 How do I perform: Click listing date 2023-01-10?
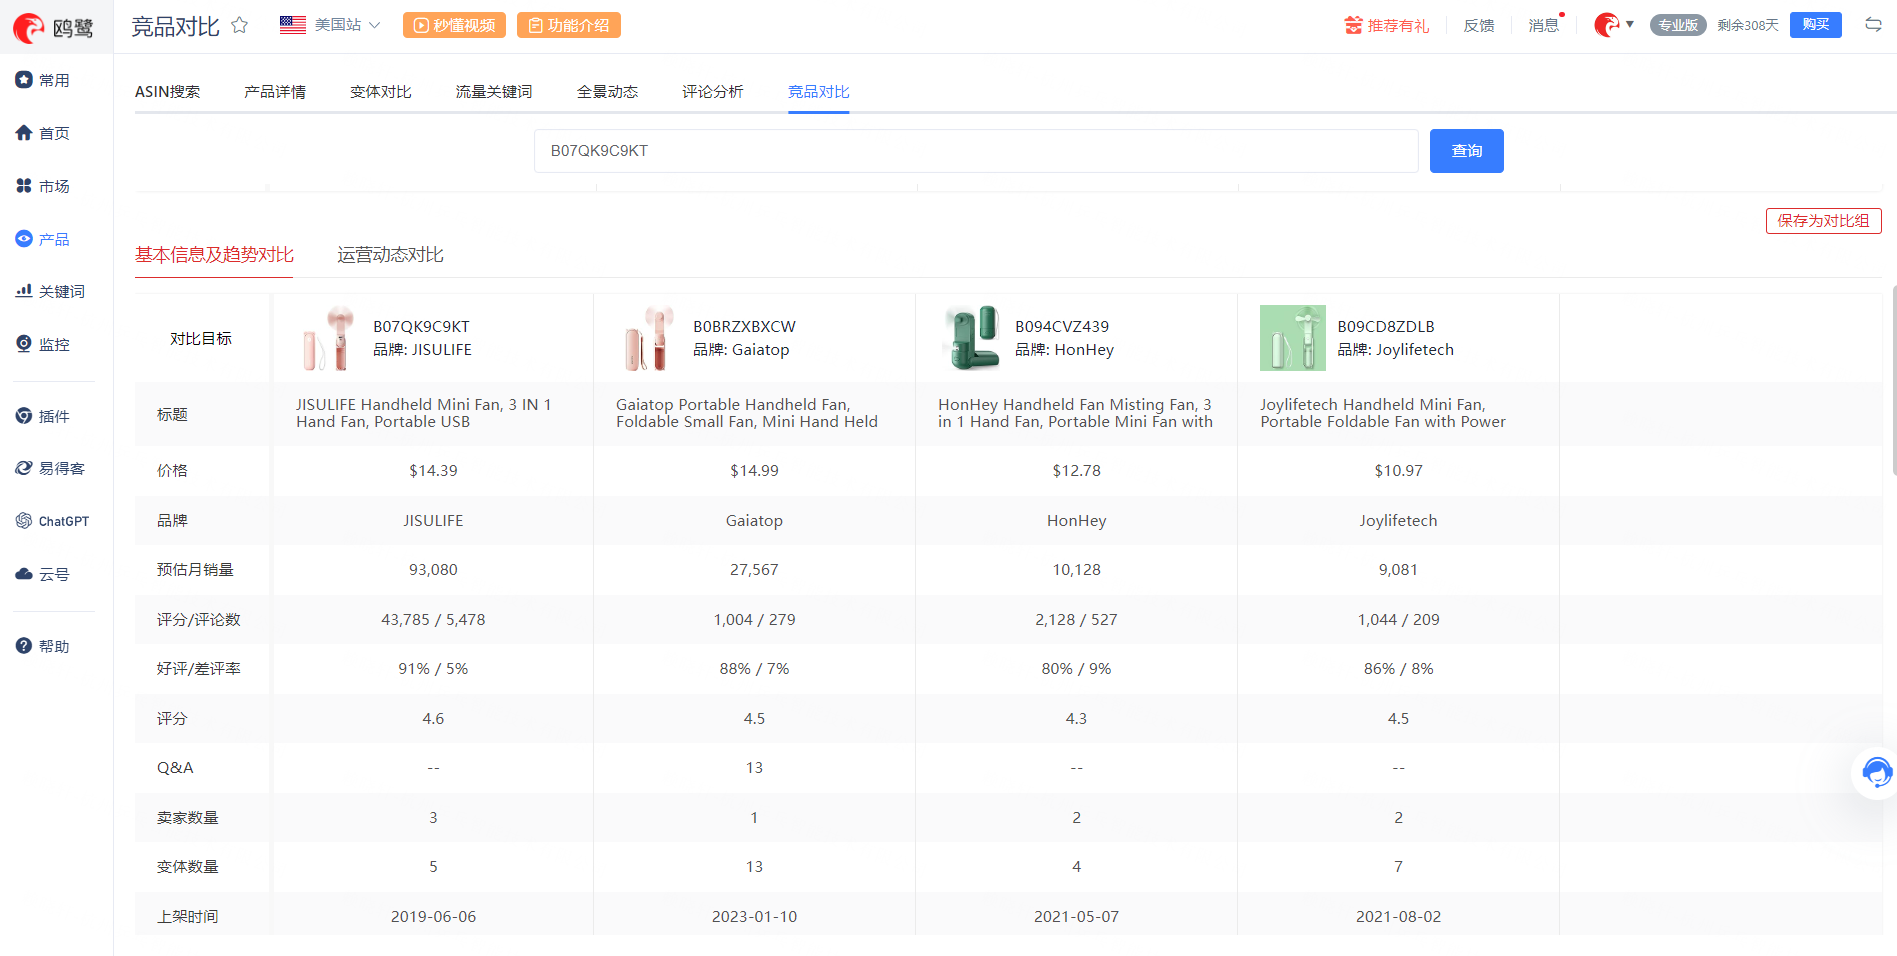point(754,917)
